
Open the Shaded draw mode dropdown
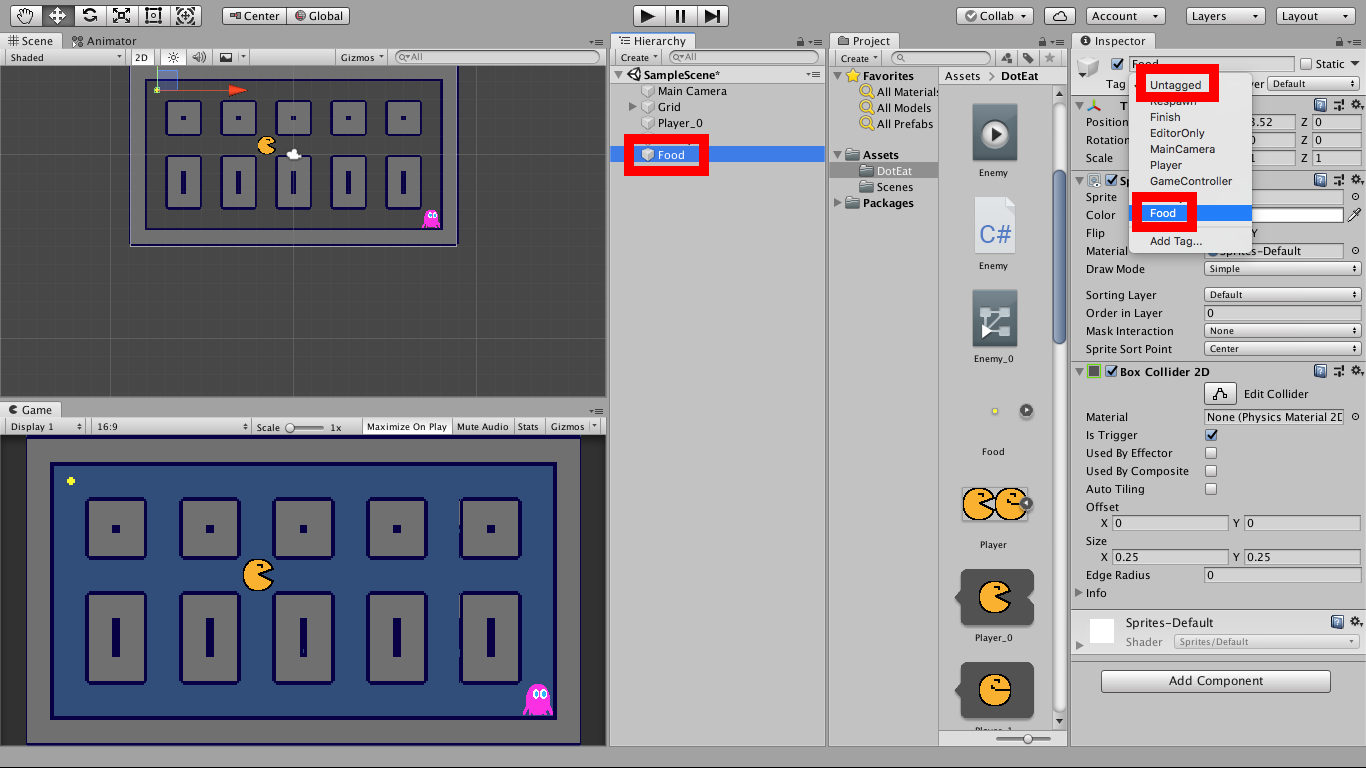[x=64, y=58]
